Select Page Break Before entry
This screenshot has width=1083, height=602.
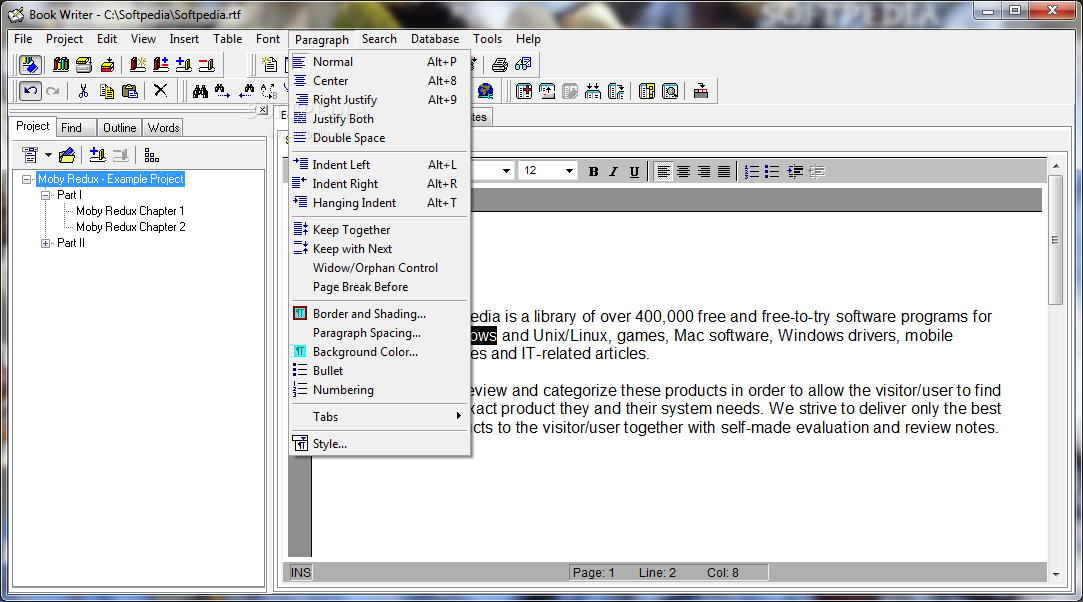click(378, 287)
